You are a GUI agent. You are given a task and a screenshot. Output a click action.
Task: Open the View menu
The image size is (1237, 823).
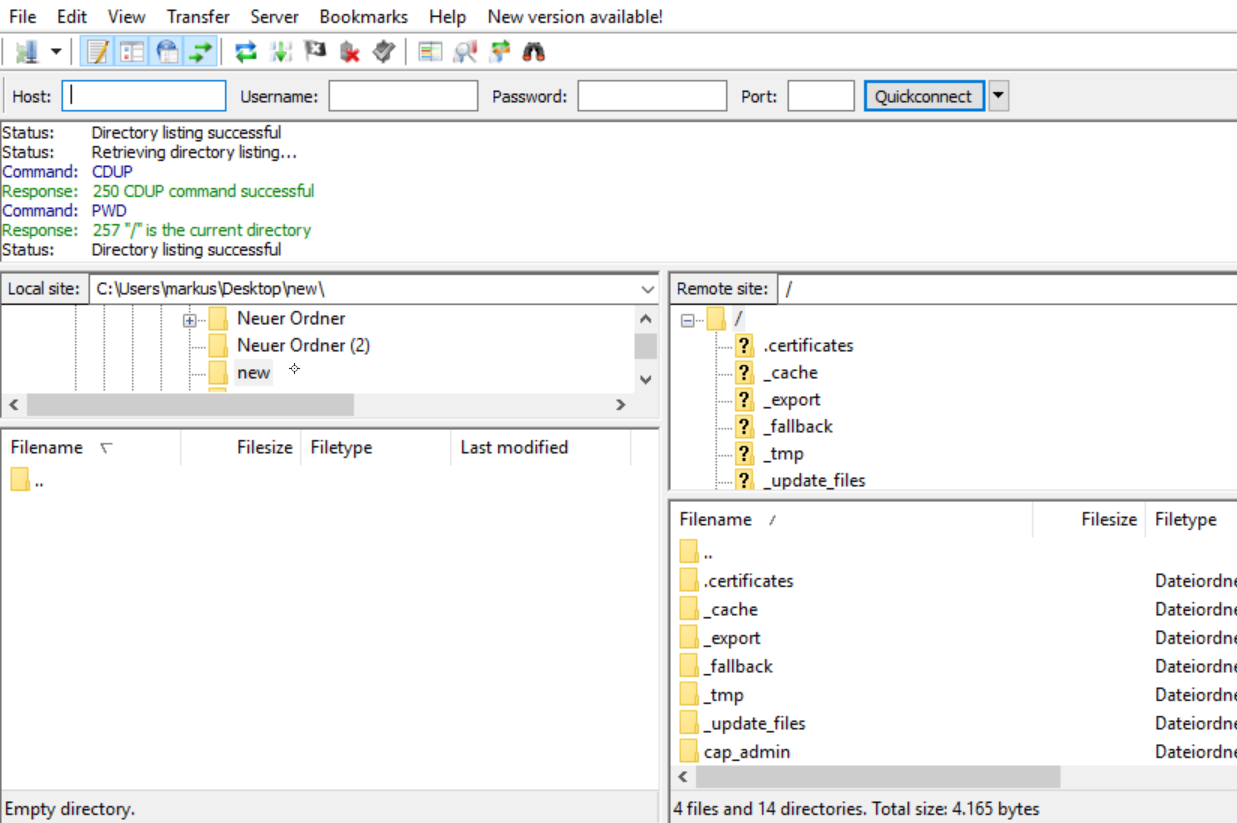pyautogui.click(x=126, y=16)
